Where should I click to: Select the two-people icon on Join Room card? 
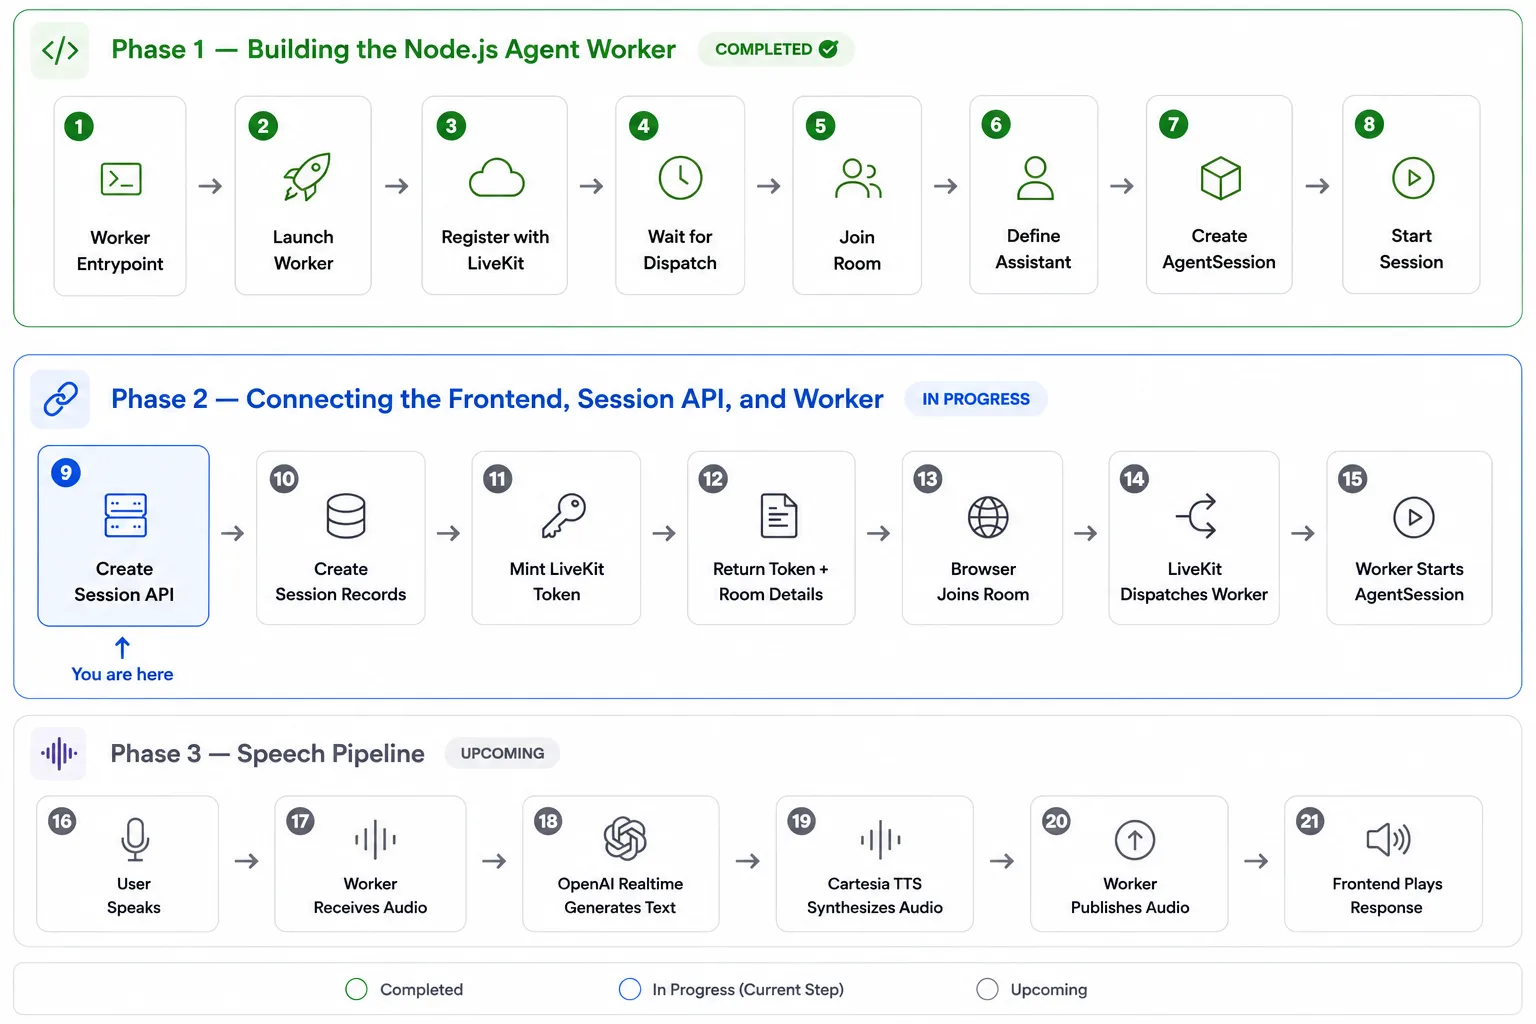pos(858,178)
